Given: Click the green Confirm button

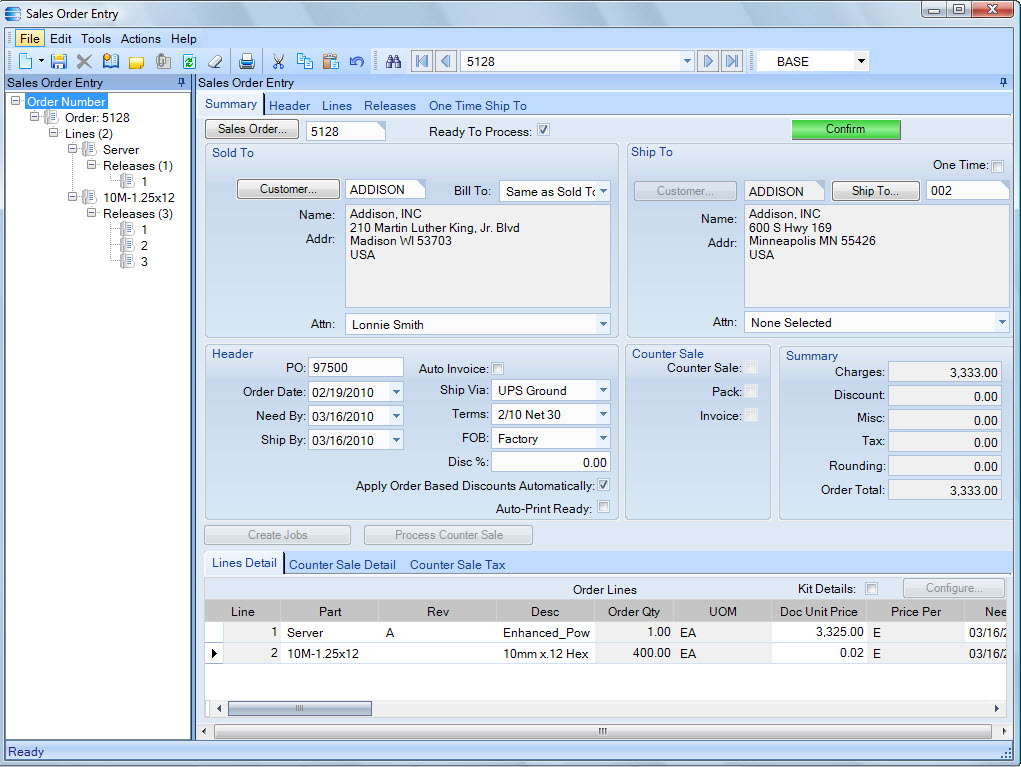Looking at the screenshot, I should coord(846,129).
